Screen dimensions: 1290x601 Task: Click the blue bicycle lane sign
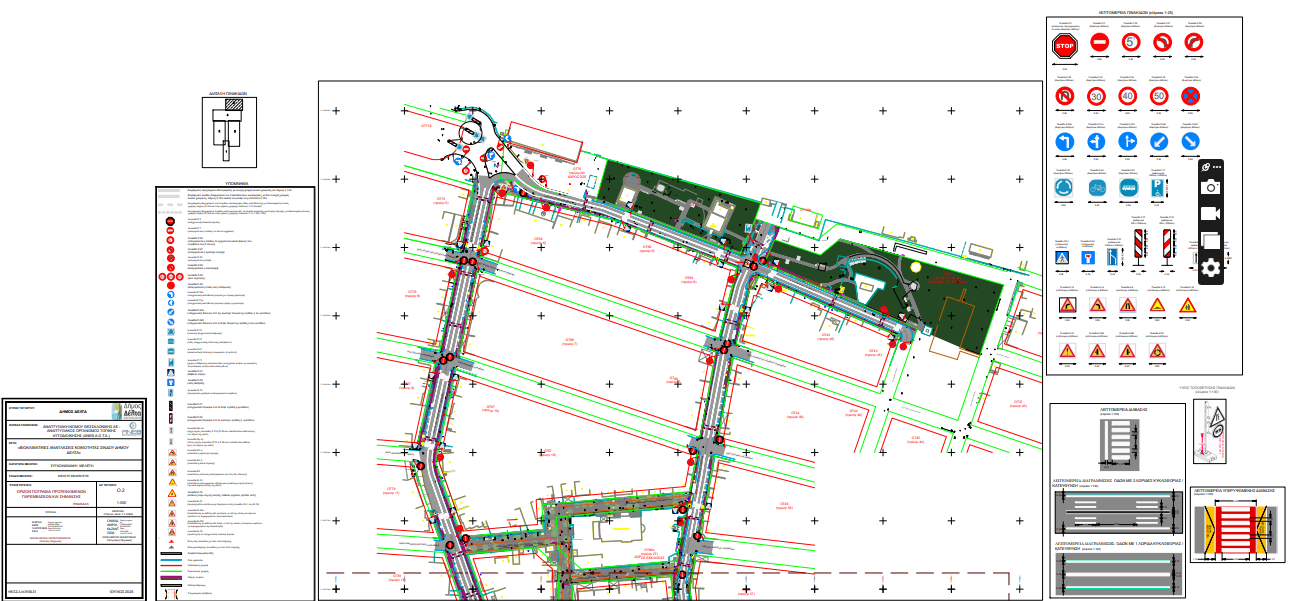(x=1097, y=186)
